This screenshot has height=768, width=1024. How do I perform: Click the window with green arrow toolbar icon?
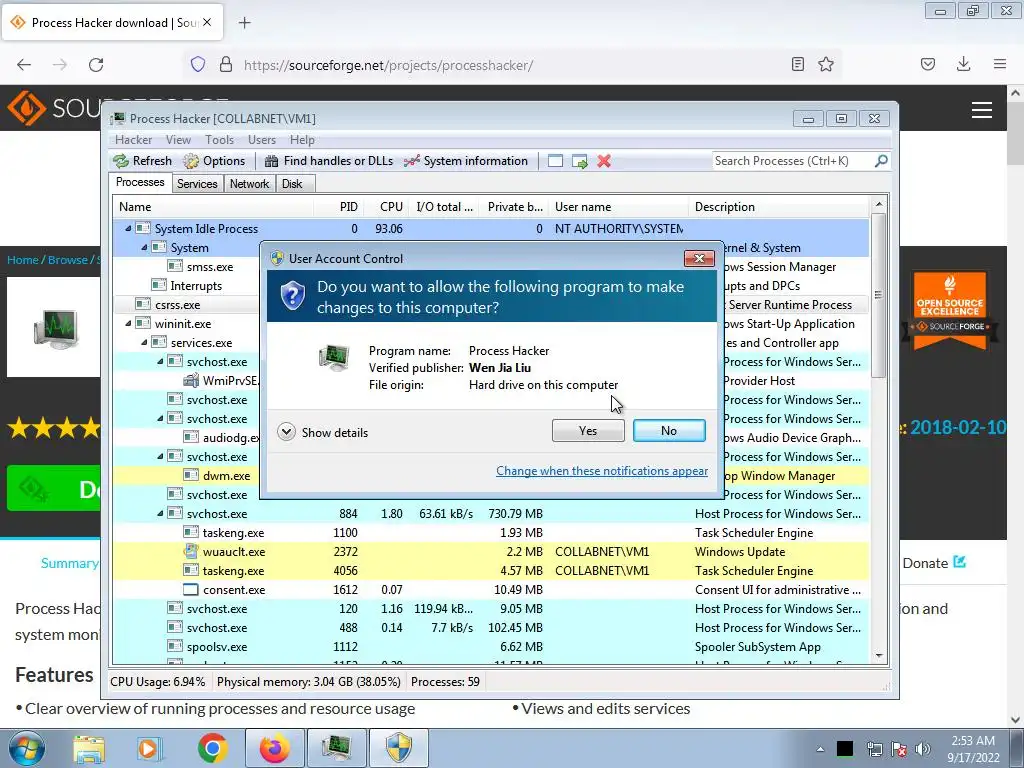[x=580, y=161]
